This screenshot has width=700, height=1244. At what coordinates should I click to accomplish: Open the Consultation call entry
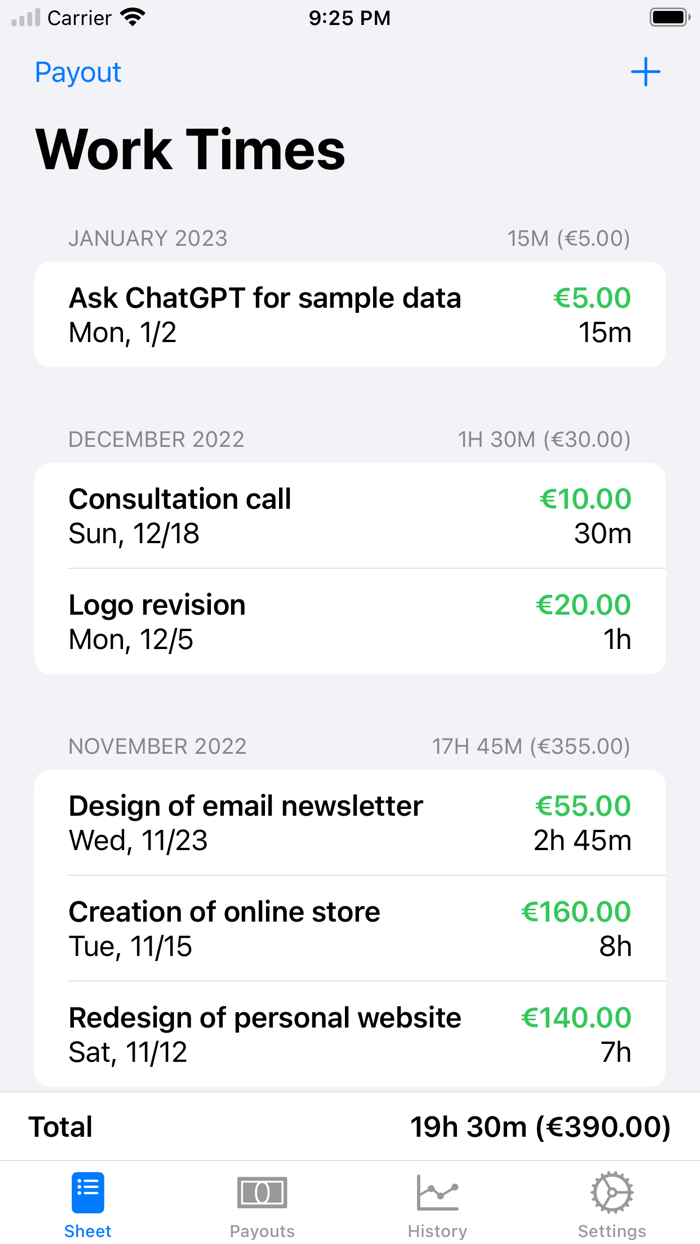click(x=349, y=514)
